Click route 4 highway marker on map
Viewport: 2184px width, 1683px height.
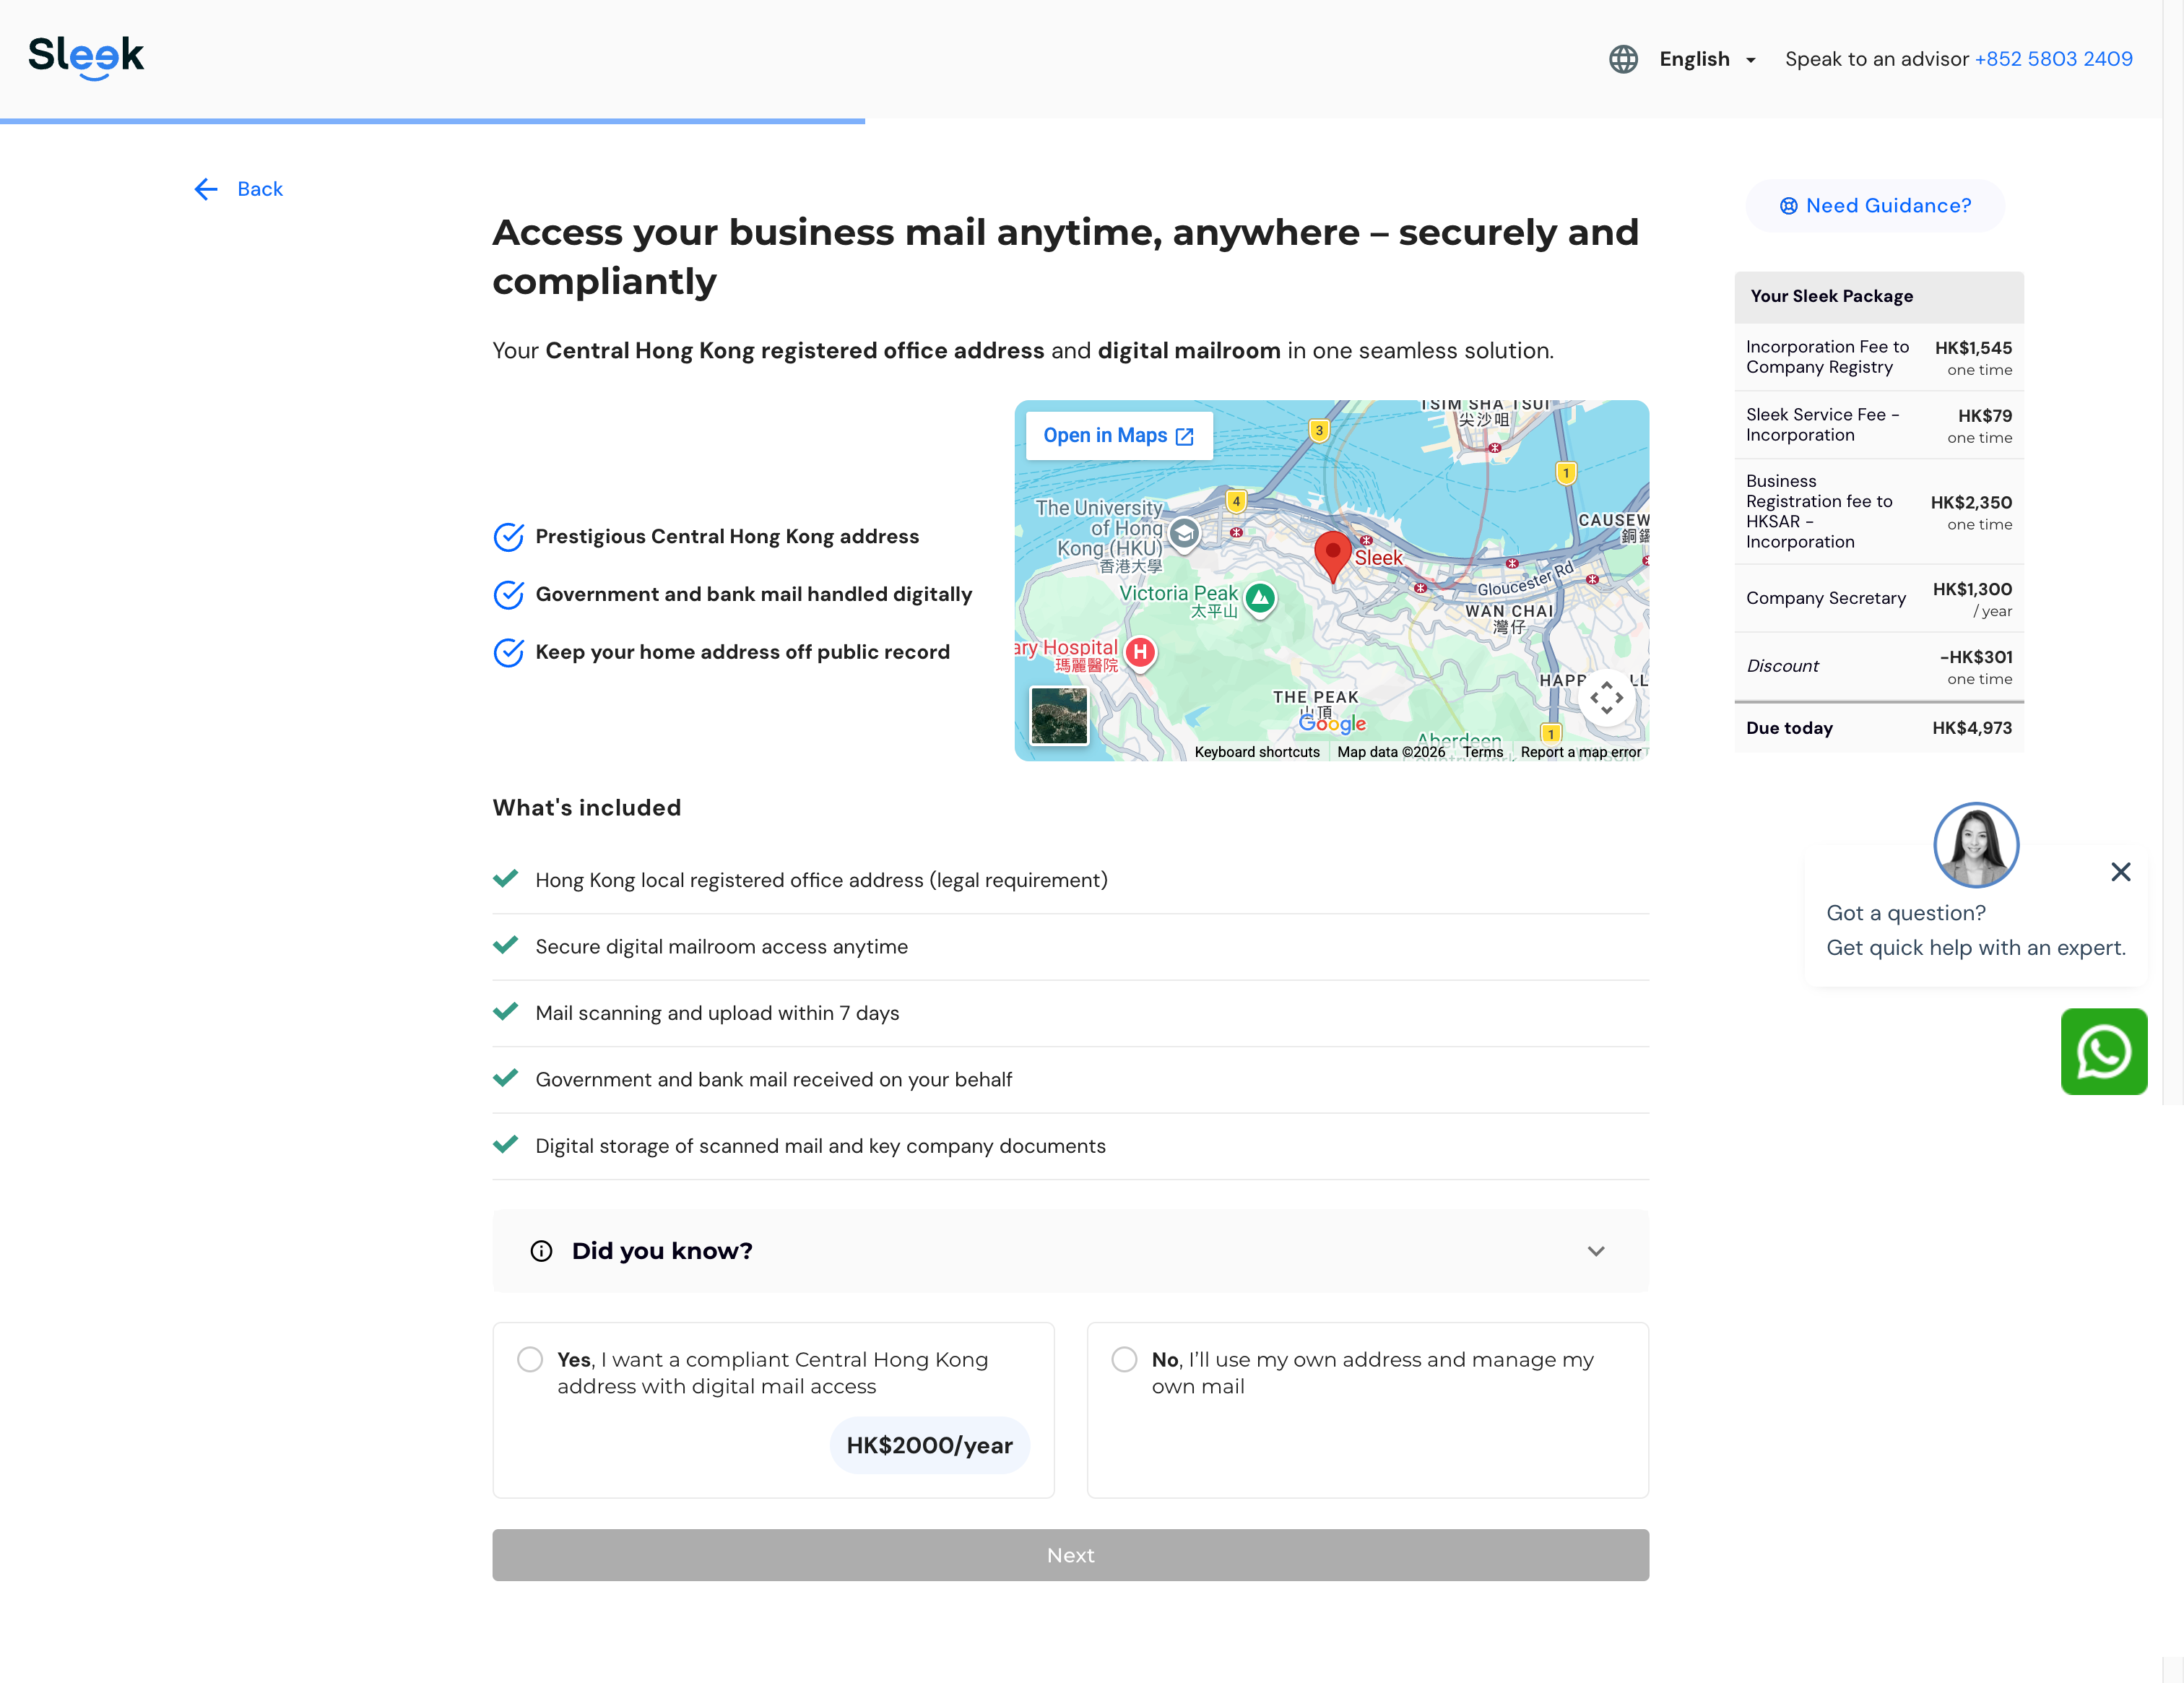click(x=1236, y=501)
